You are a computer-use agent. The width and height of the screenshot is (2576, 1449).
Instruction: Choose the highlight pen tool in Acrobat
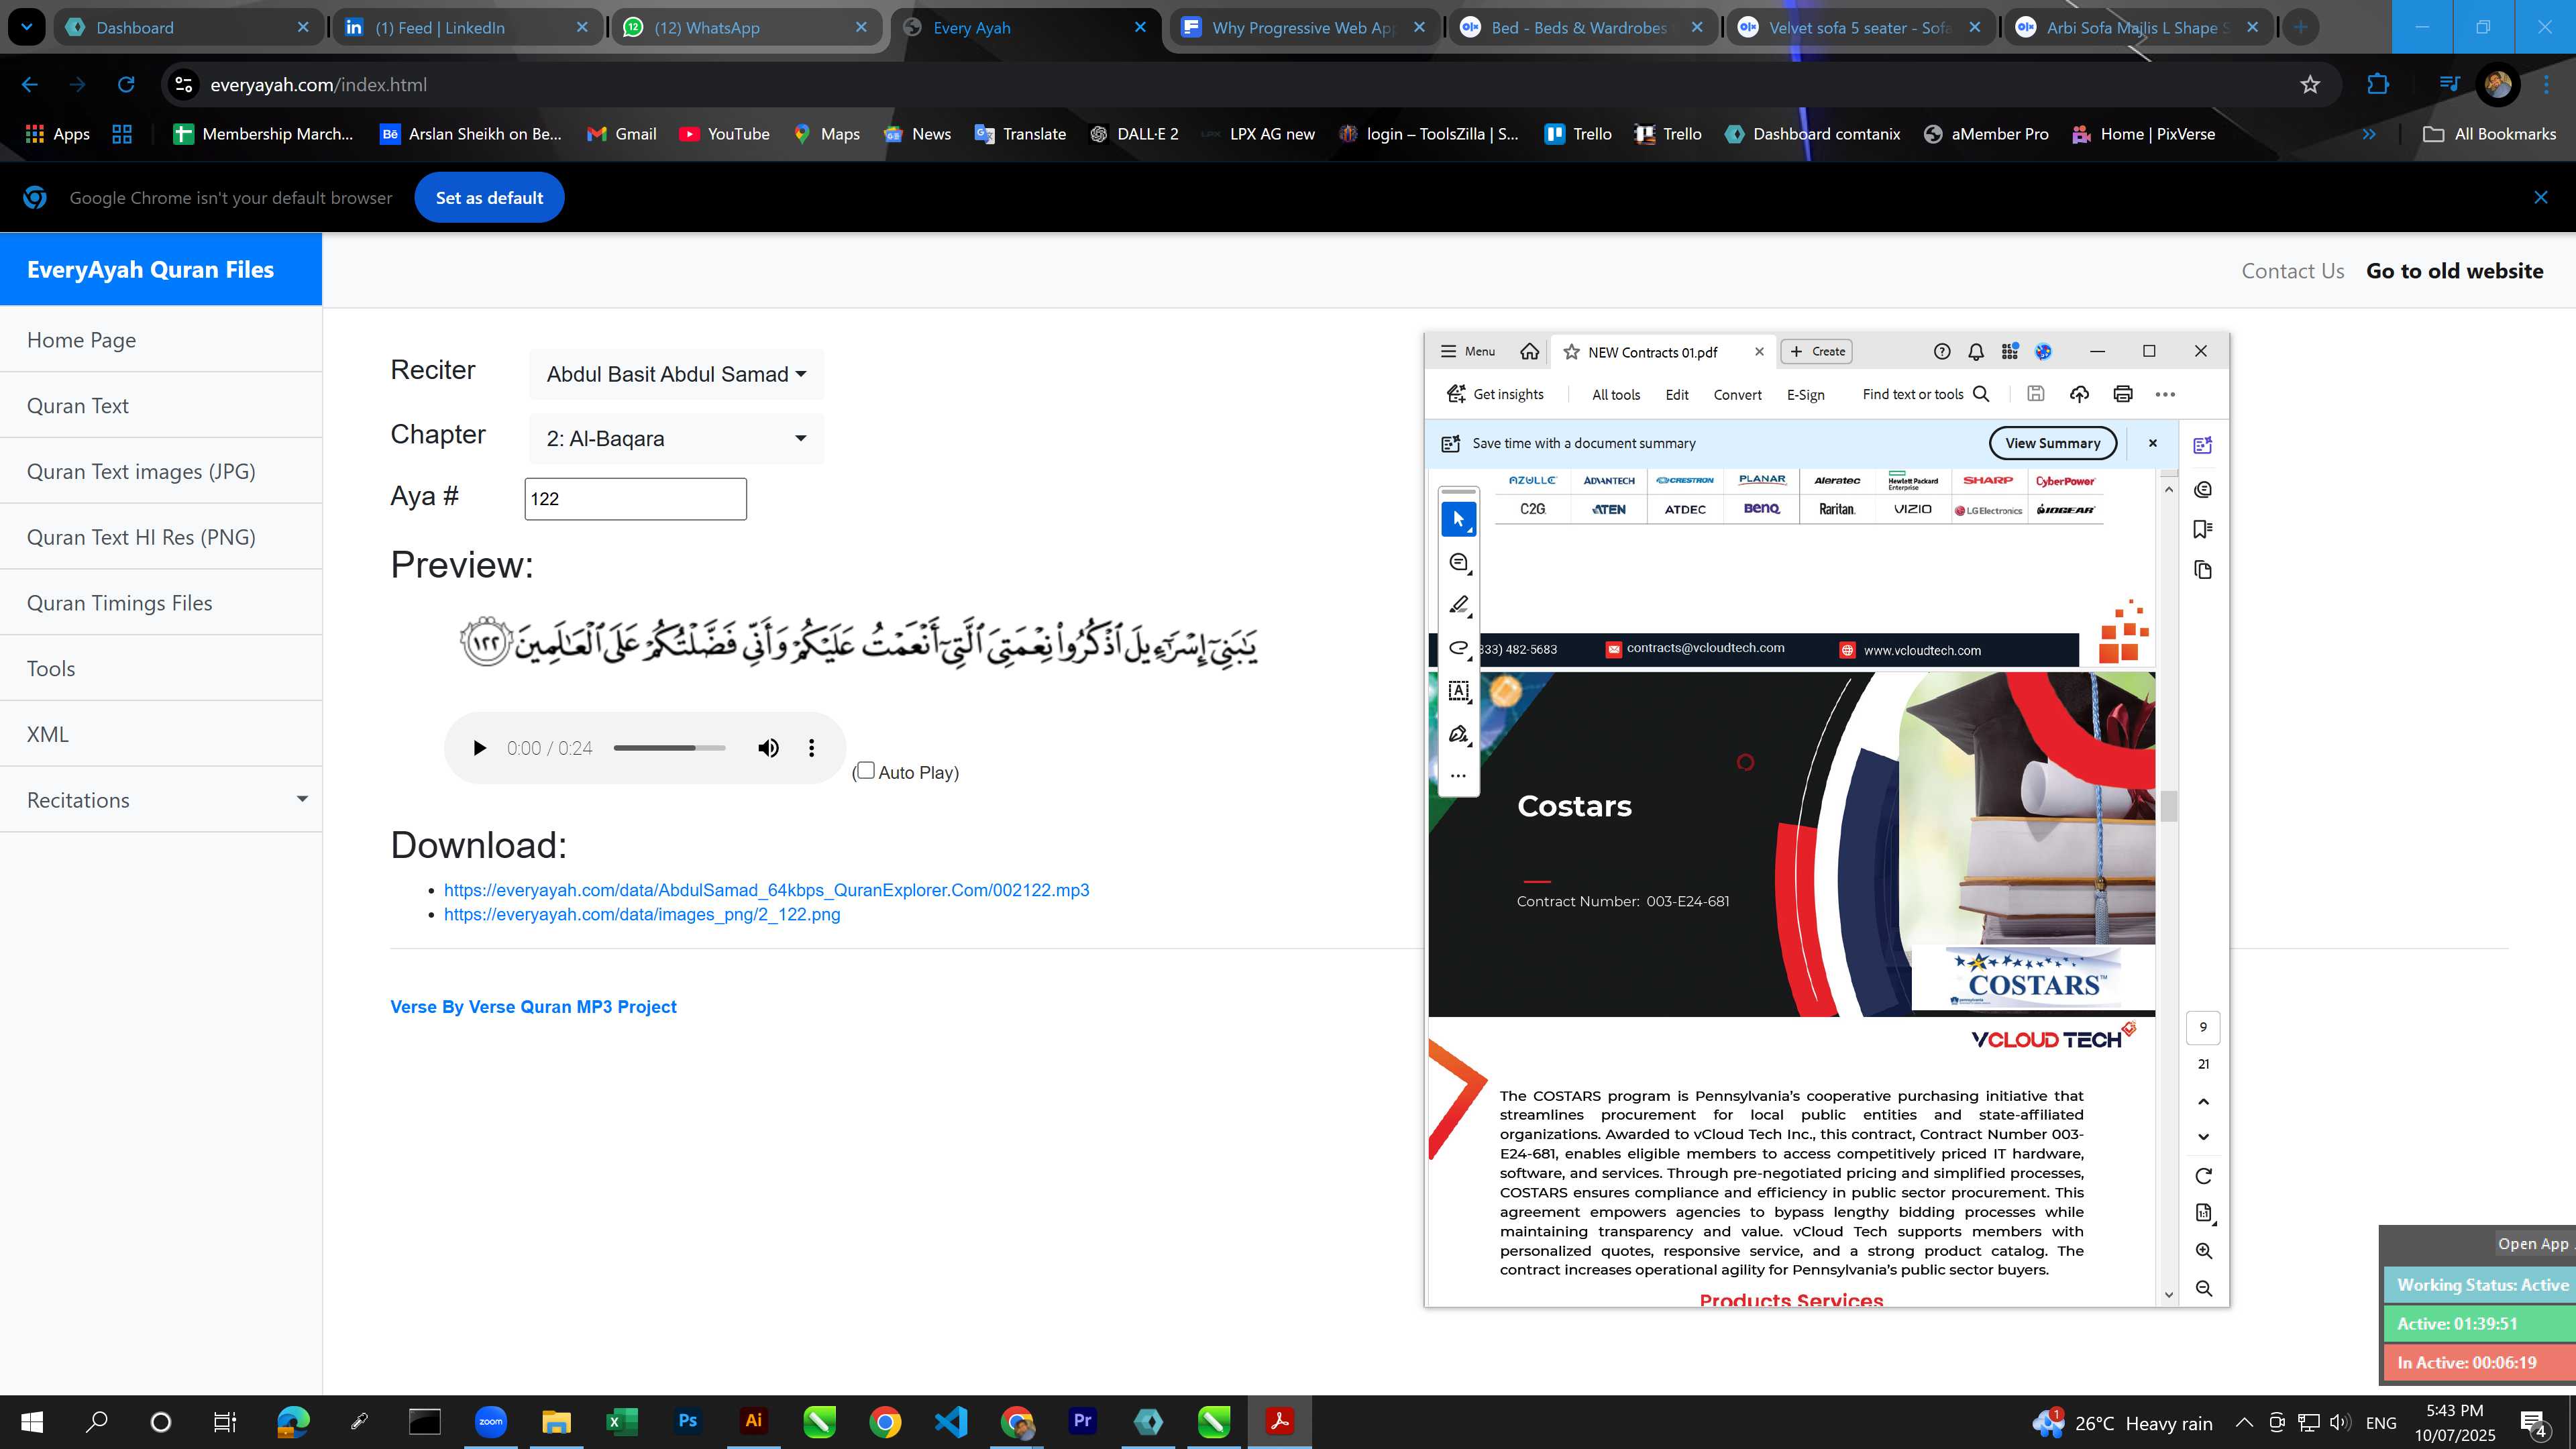click(x=1458, y=606)
